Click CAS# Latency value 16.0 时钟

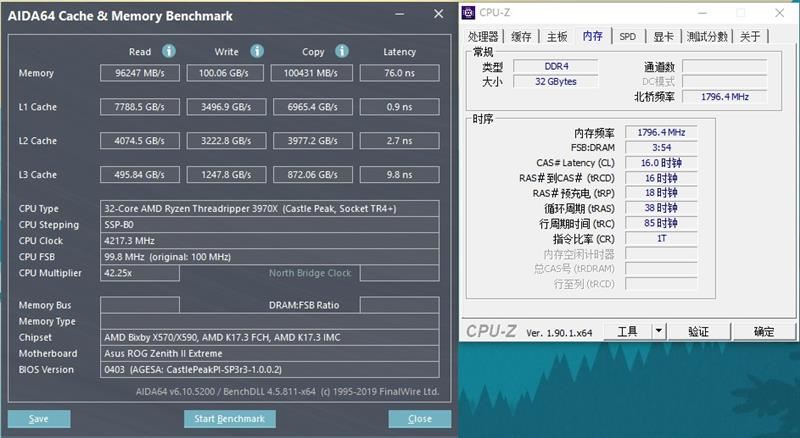[x=661, y=163]
